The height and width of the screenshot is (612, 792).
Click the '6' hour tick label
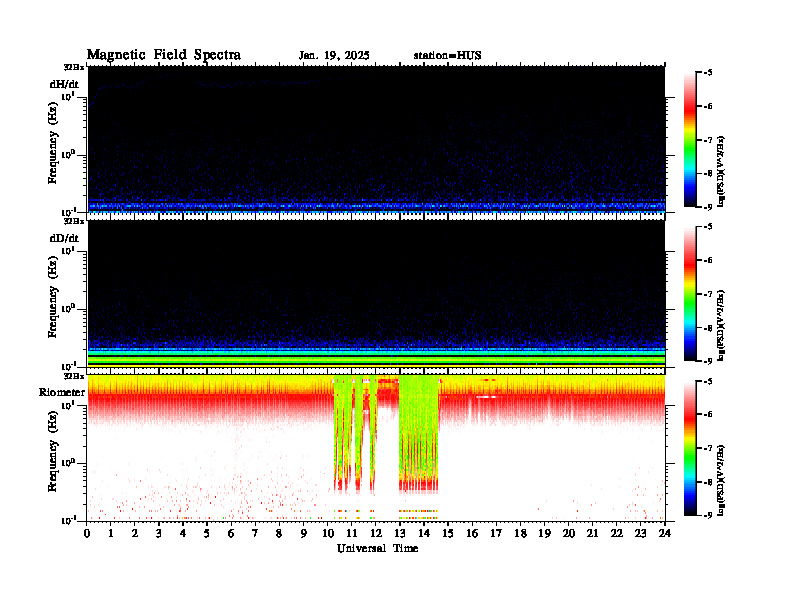click(231, 533)
